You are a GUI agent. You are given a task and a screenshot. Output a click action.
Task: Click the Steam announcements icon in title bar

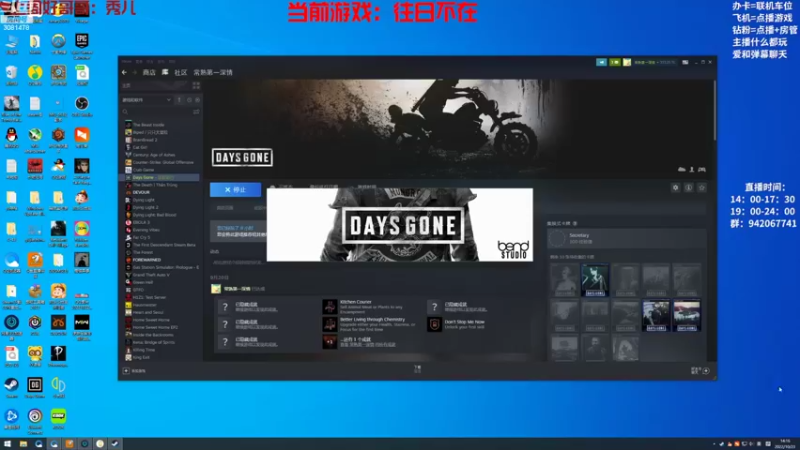click(602, 62)
